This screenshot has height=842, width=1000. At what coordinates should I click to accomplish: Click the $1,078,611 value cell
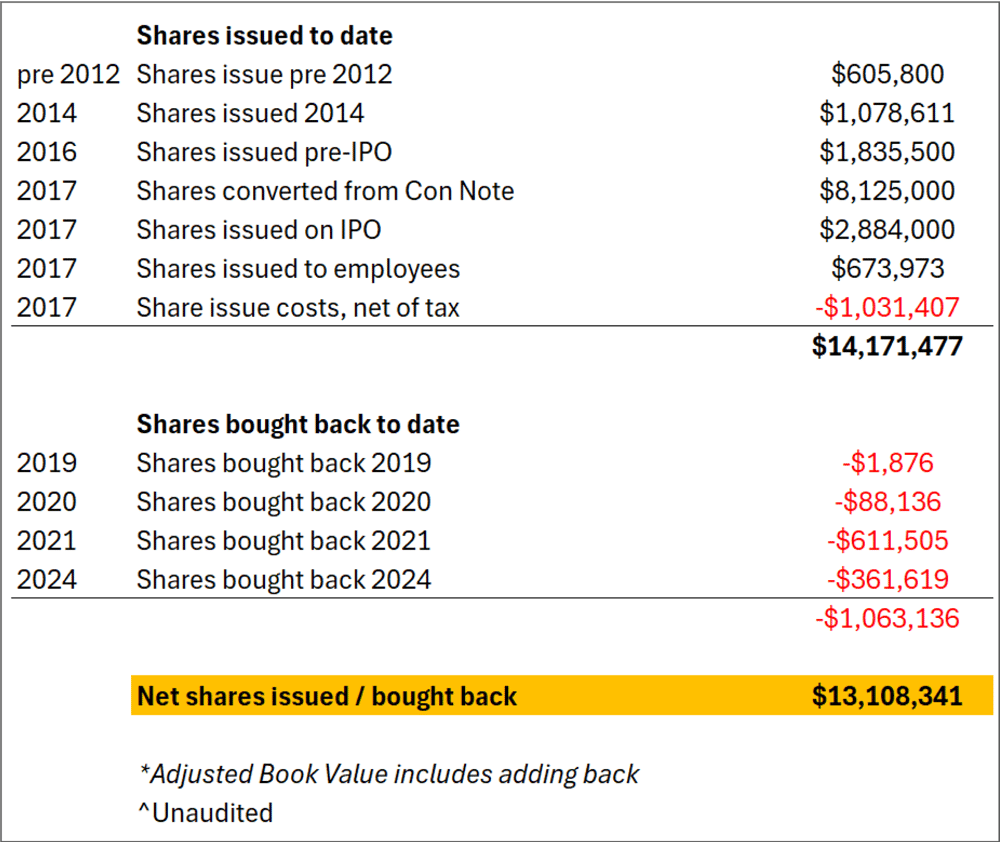(887, 113)
